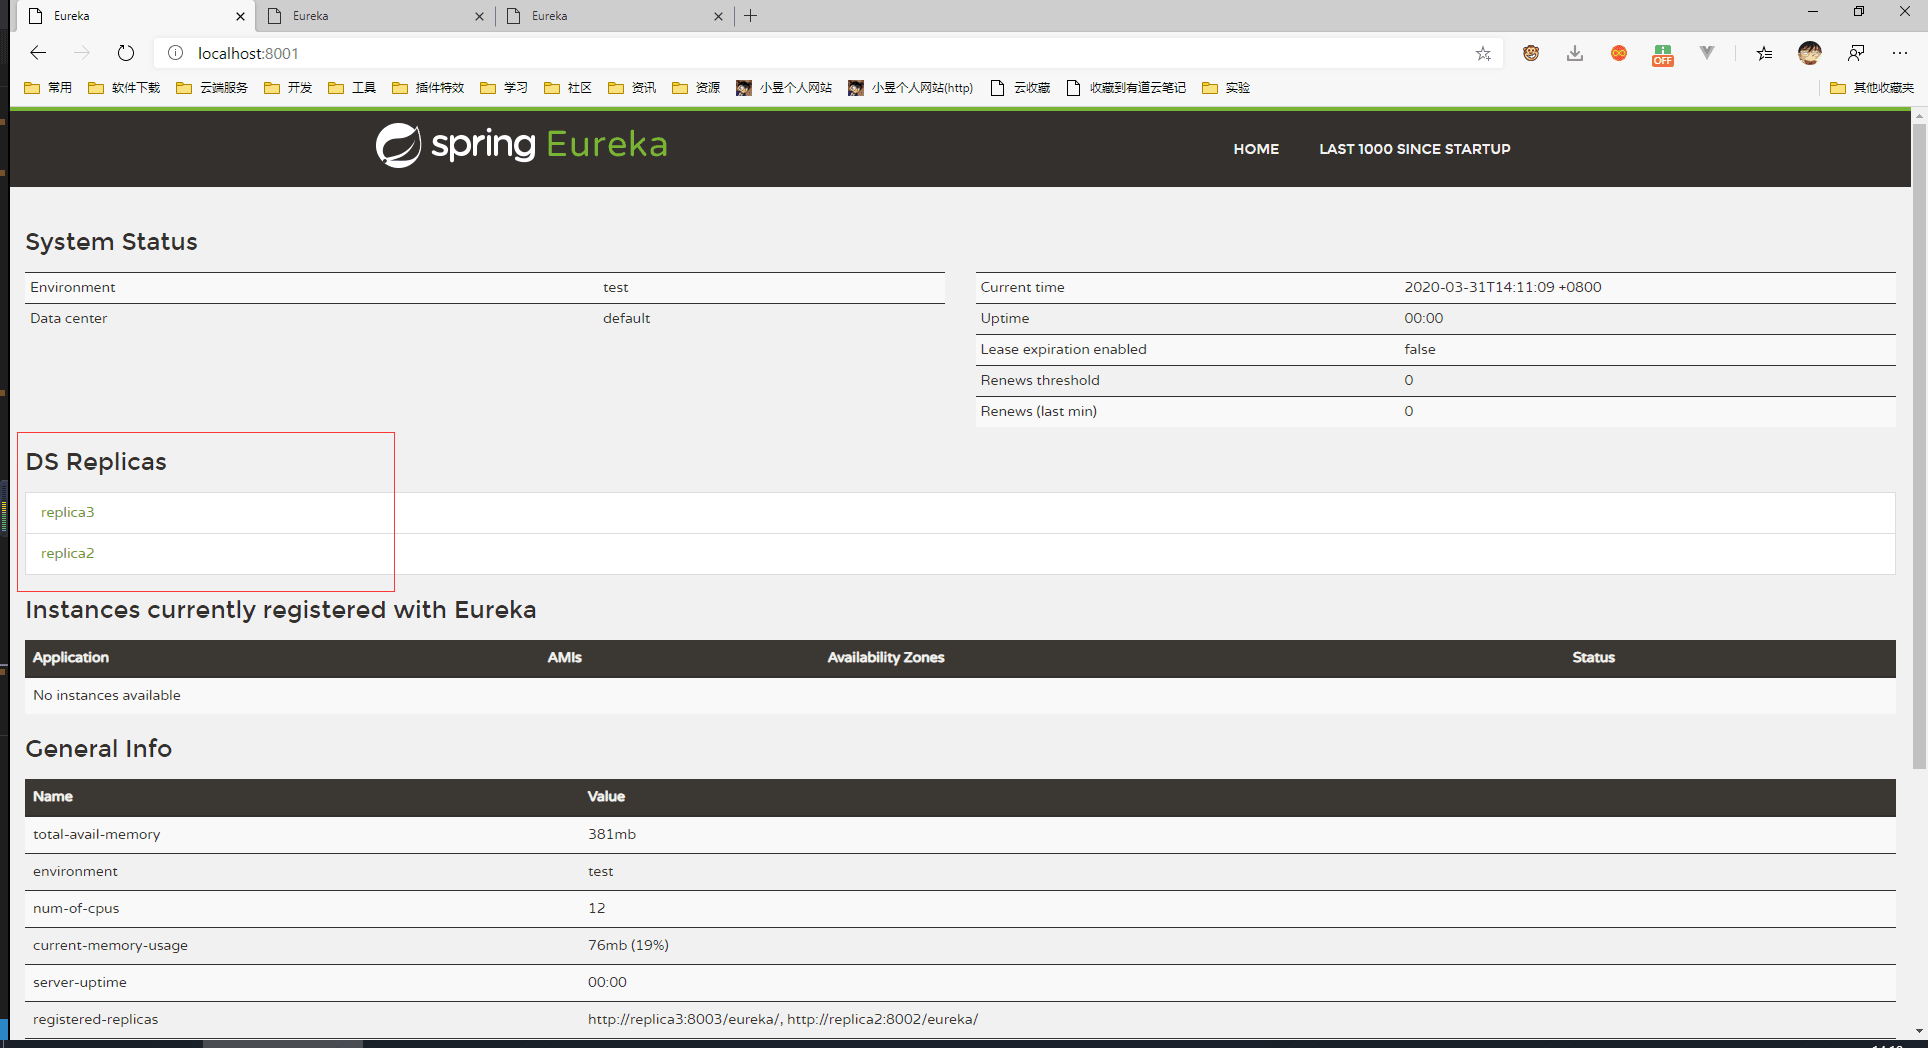This screenshot has width=1928, height=1048.
Task: Select the Data center value default
Action: pyautogui.click(x=626, y=318)
